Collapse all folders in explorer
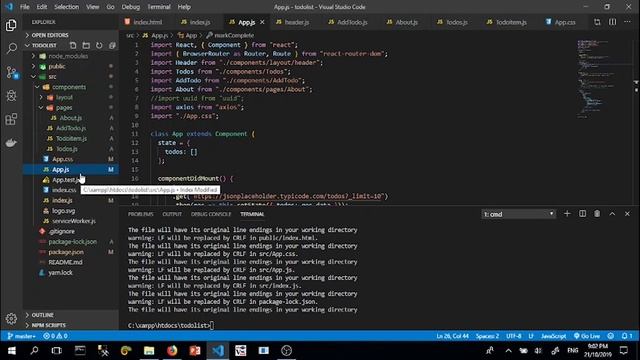Screen dimensions: 640x360 coord(112,45)
